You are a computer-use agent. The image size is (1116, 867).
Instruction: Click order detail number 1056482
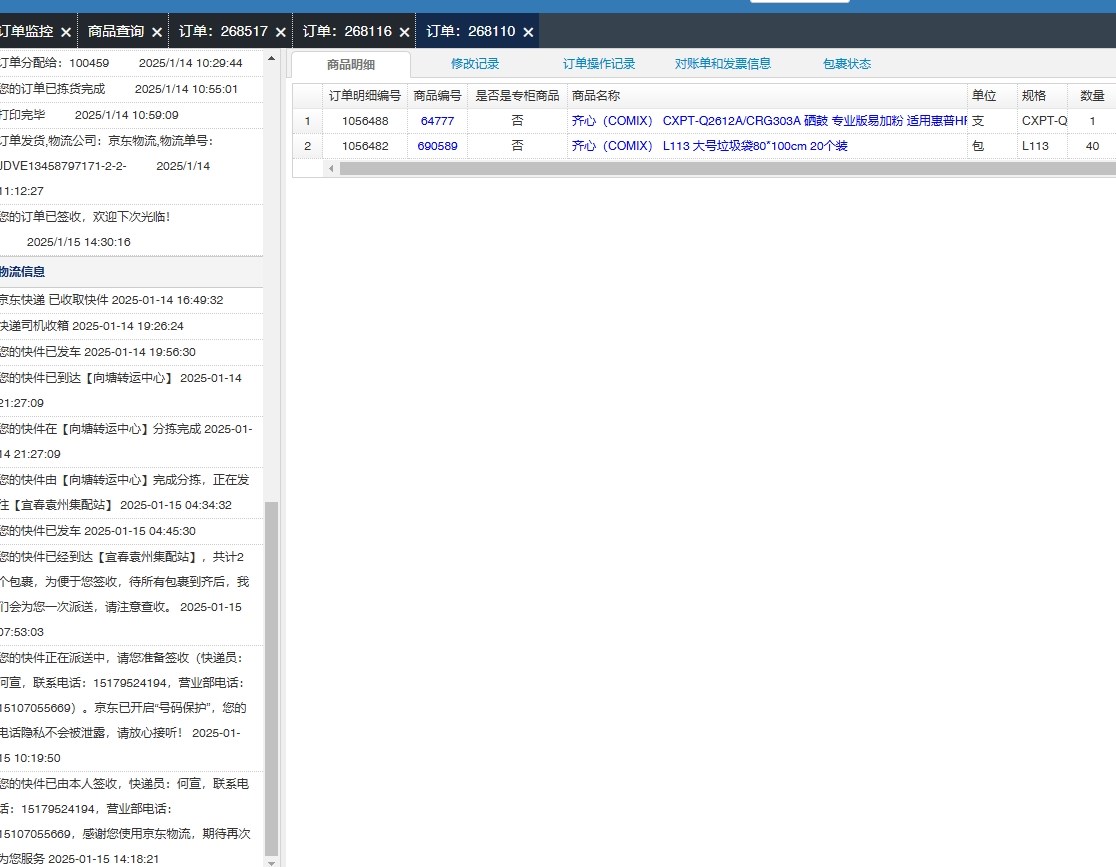(x=365, y=146)
